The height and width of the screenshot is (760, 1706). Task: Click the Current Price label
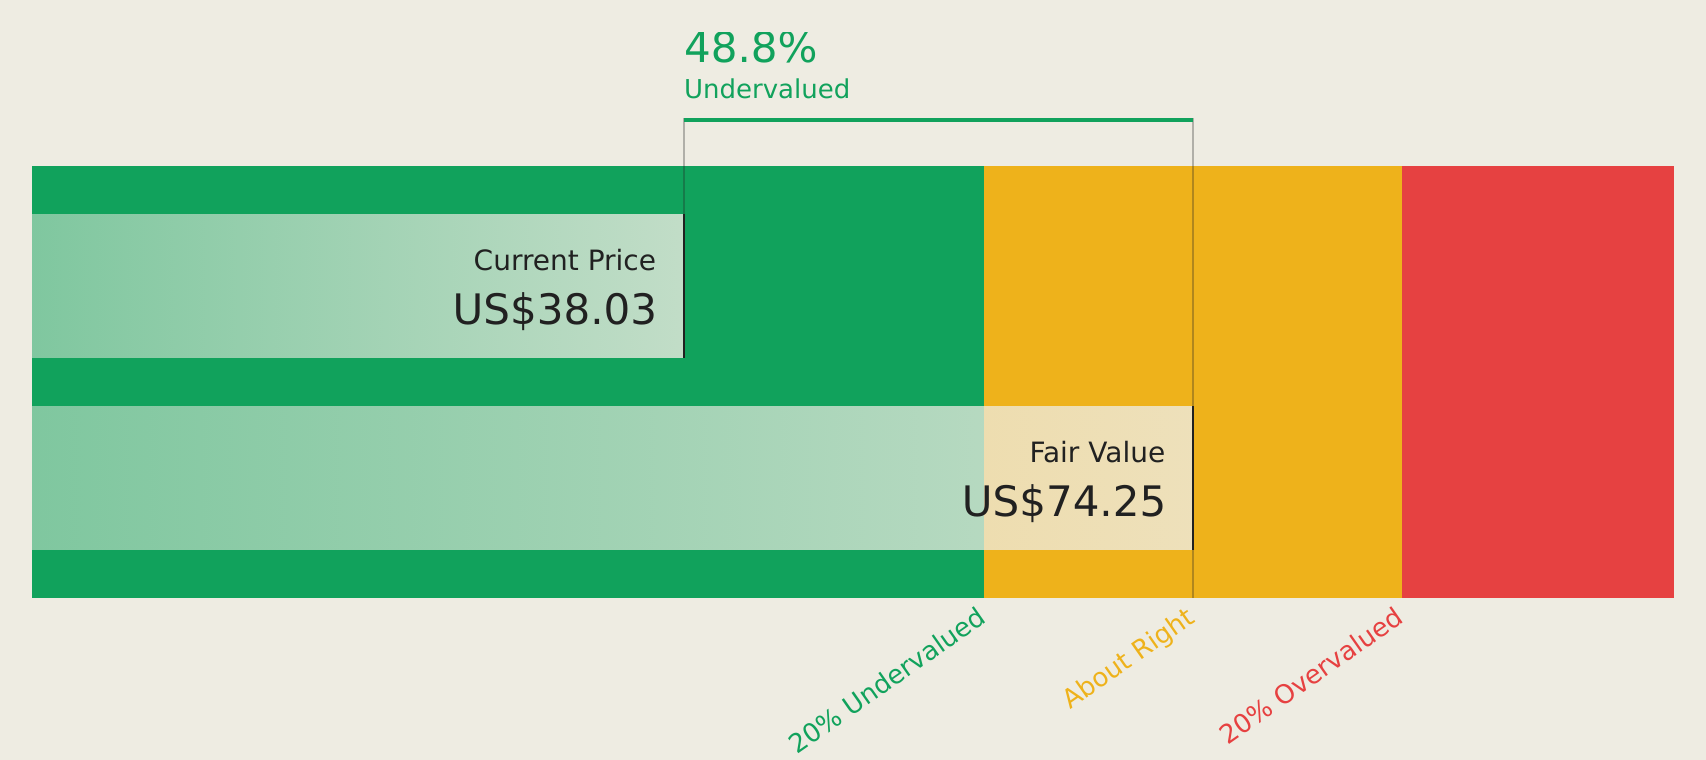point(564,261)
